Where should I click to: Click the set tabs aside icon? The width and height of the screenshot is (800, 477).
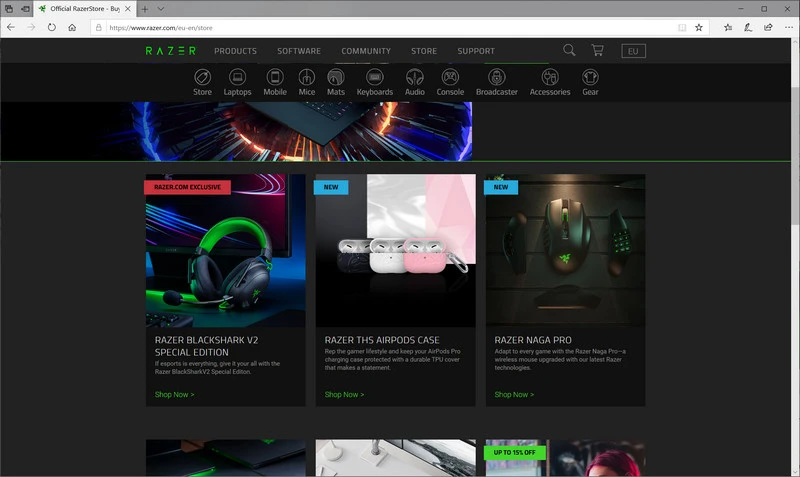tap(25, 9)
